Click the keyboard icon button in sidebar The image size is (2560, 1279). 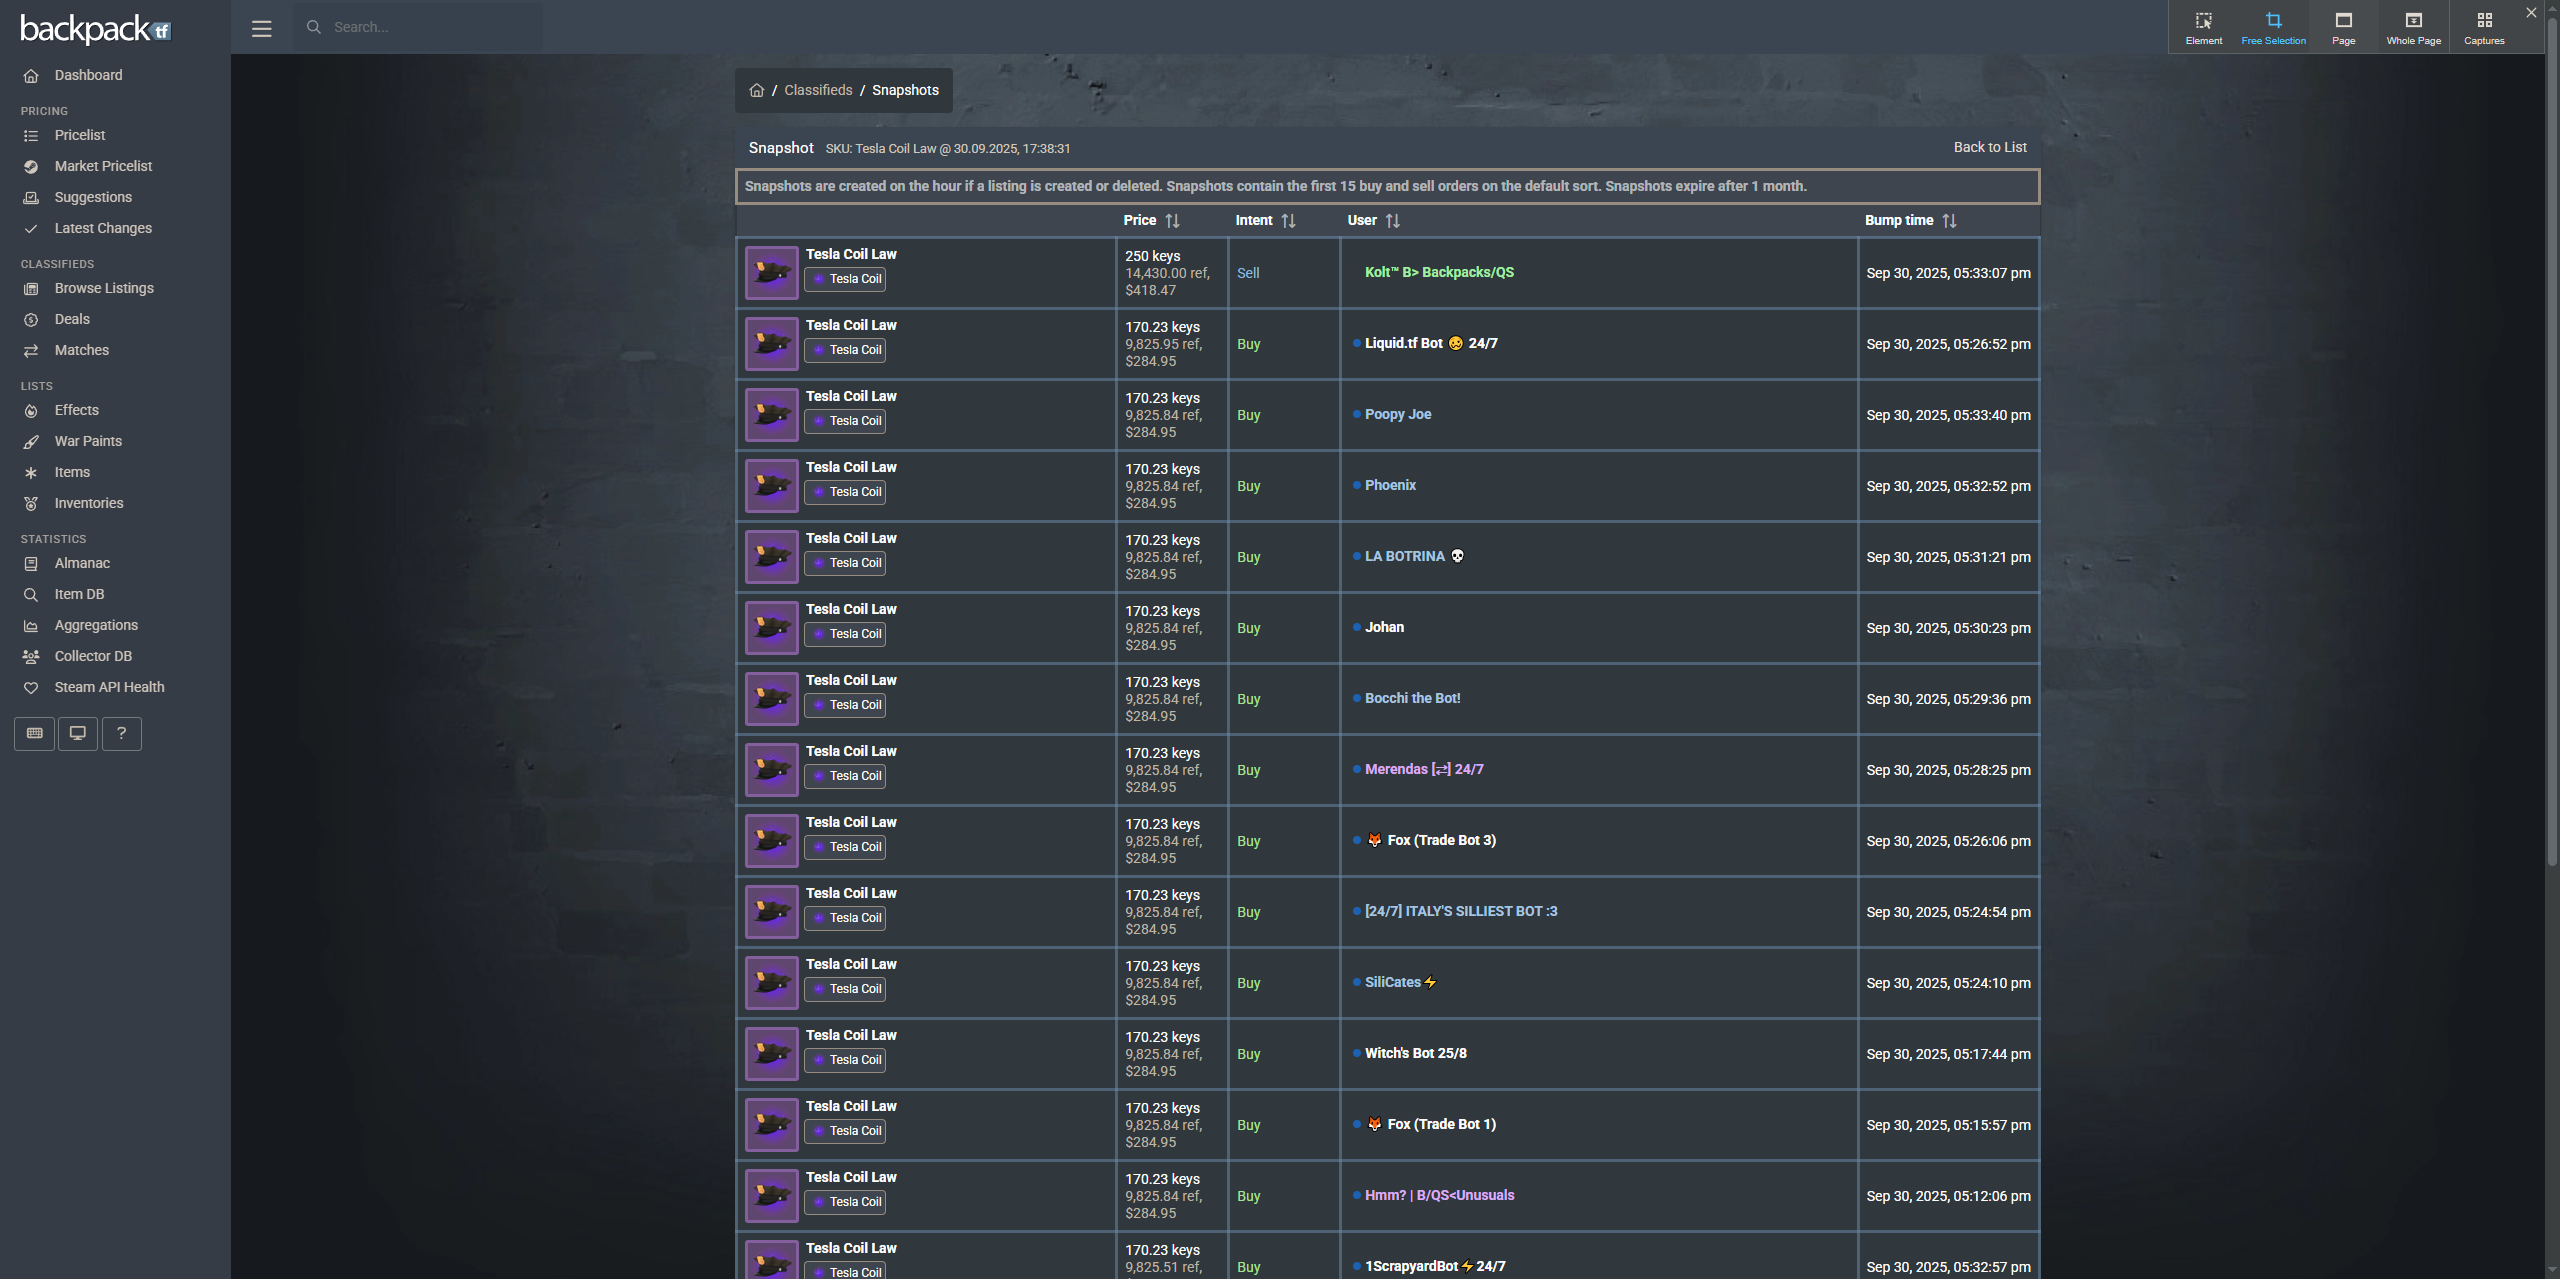[35, 733]
